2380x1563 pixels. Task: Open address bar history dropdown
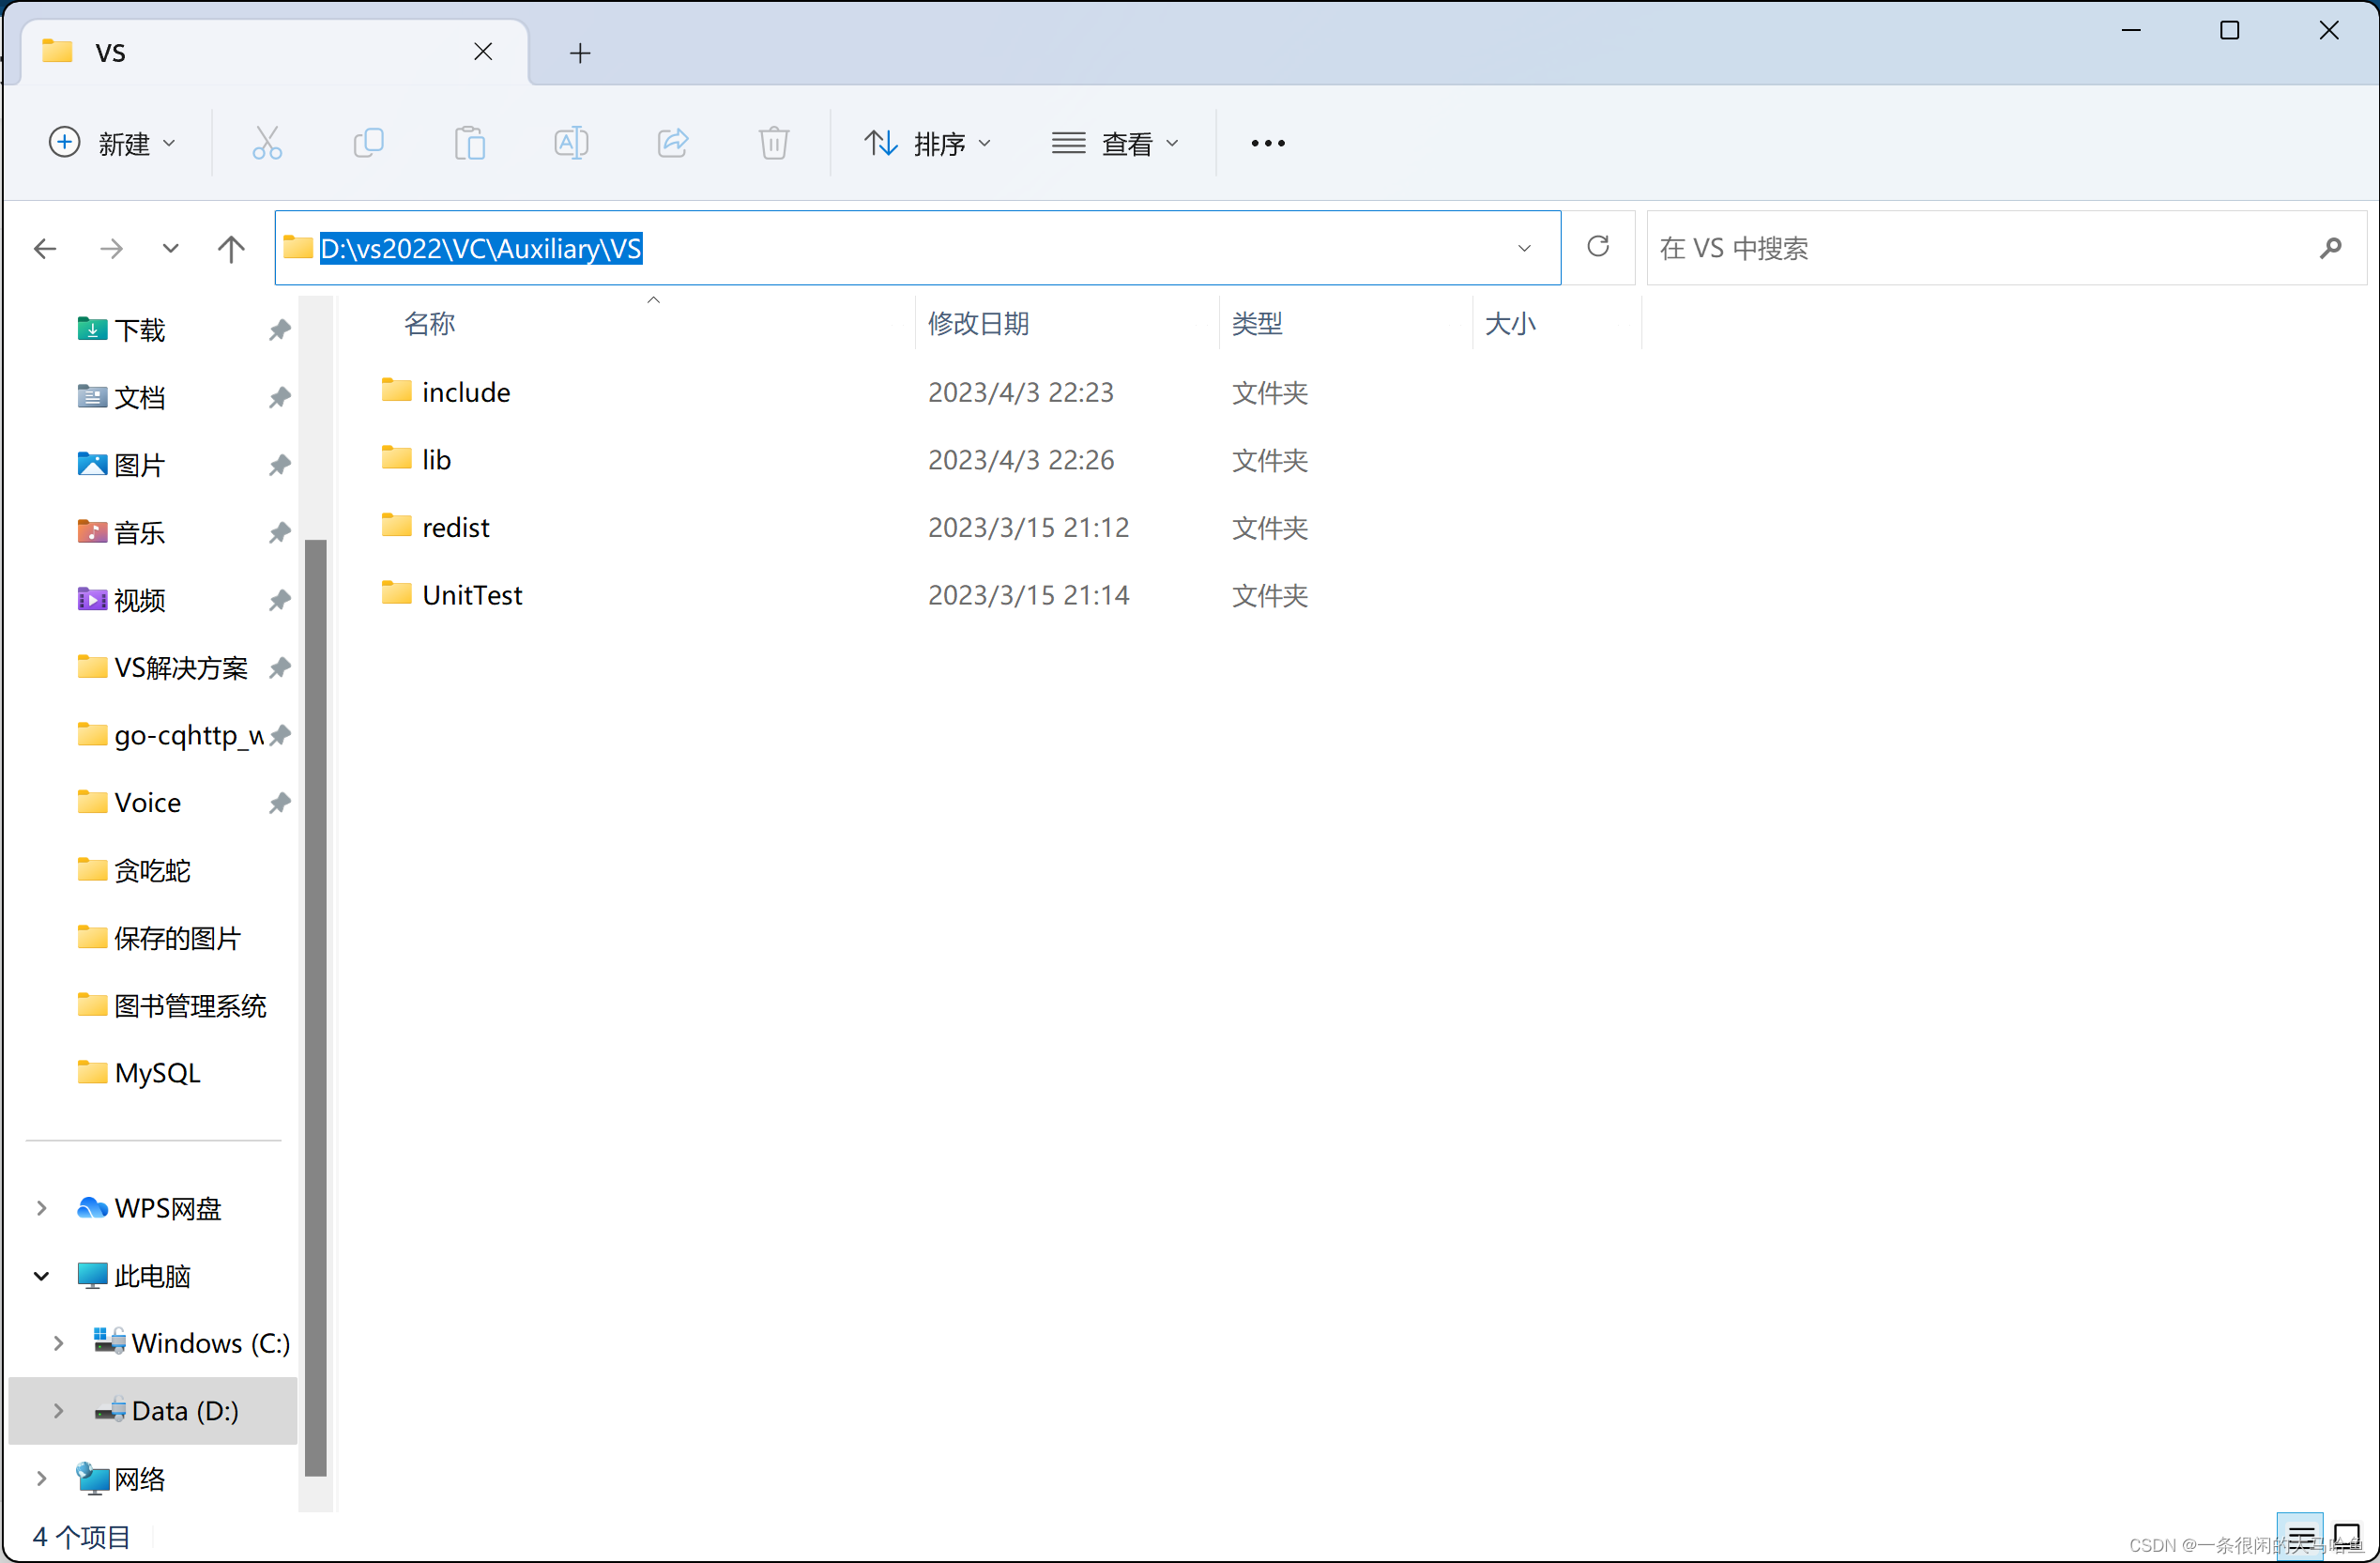[1524, 248]
